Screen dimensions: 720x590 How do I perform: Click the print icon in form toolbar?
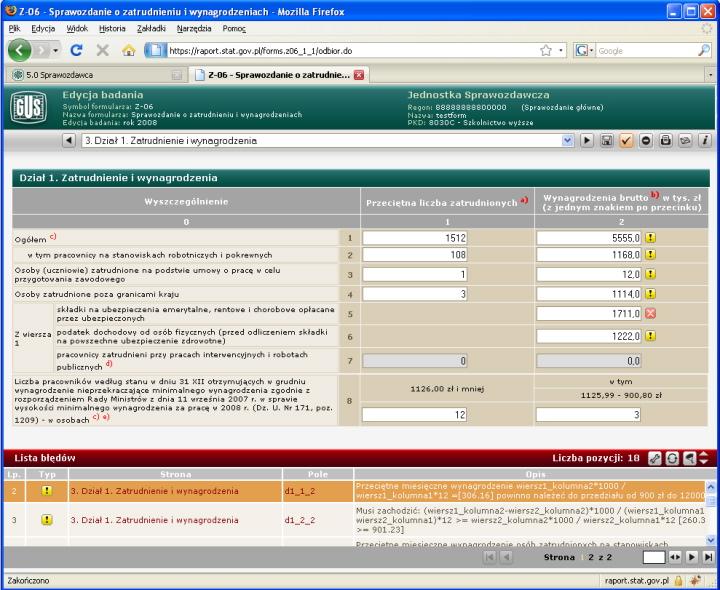(x=666, y=142)
